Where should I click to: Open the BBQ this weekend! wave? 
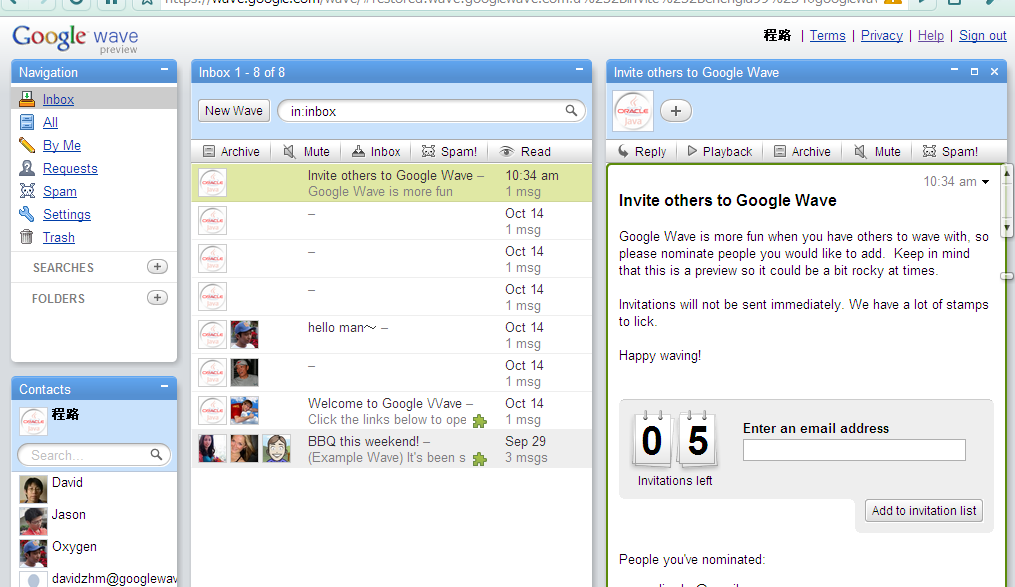coord(392,449)
